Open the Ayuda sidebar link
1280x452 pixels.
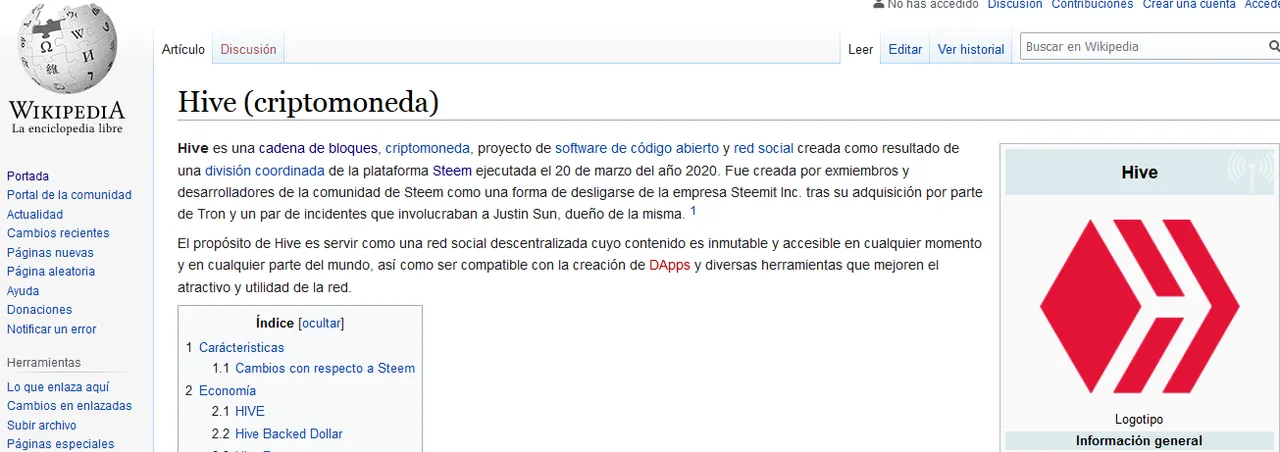point(23,290)
